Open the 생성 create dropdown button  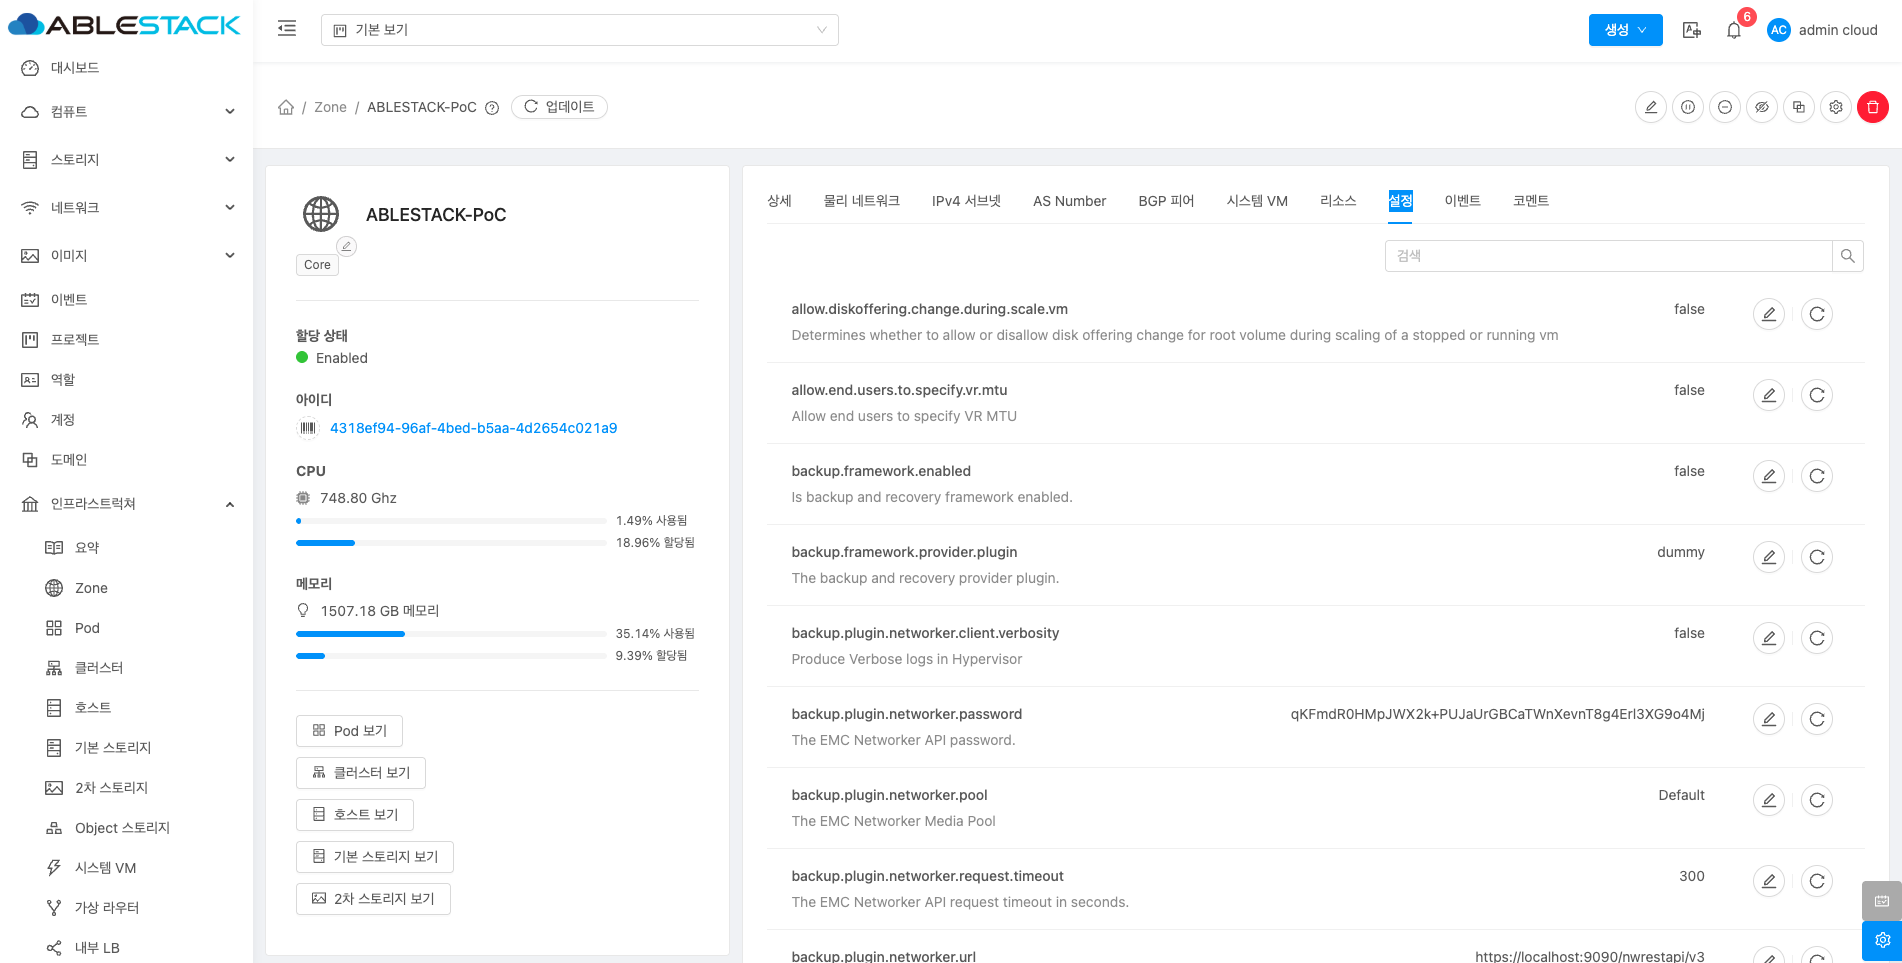1624,30
